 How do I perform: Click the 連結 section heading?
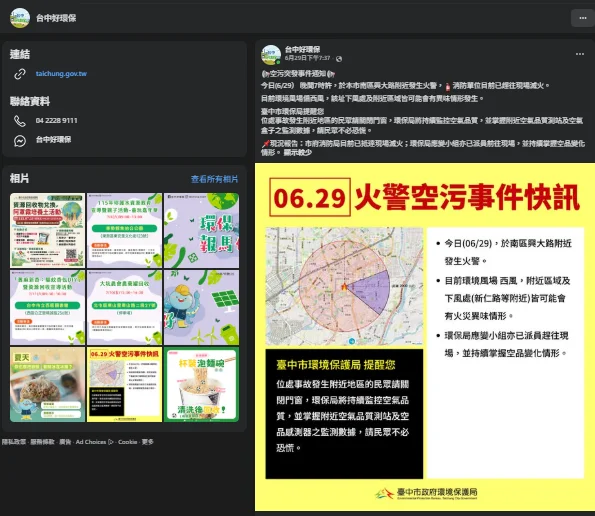[x=20, y=54]
